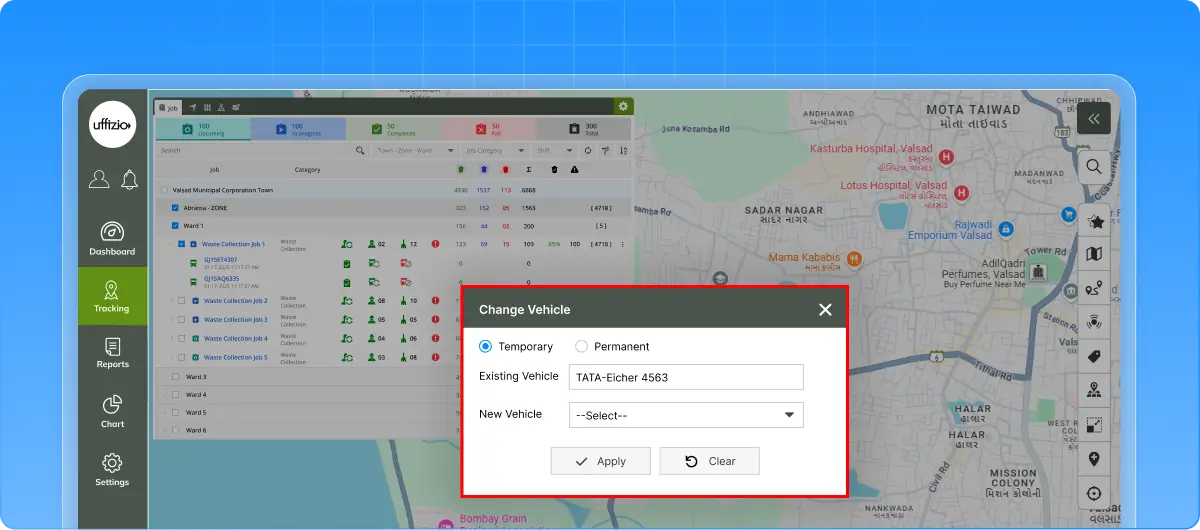Expand the Town - Zone - Ward dropdown
The height and width of the screenshot is (530, 1200).
pos(410,151)
